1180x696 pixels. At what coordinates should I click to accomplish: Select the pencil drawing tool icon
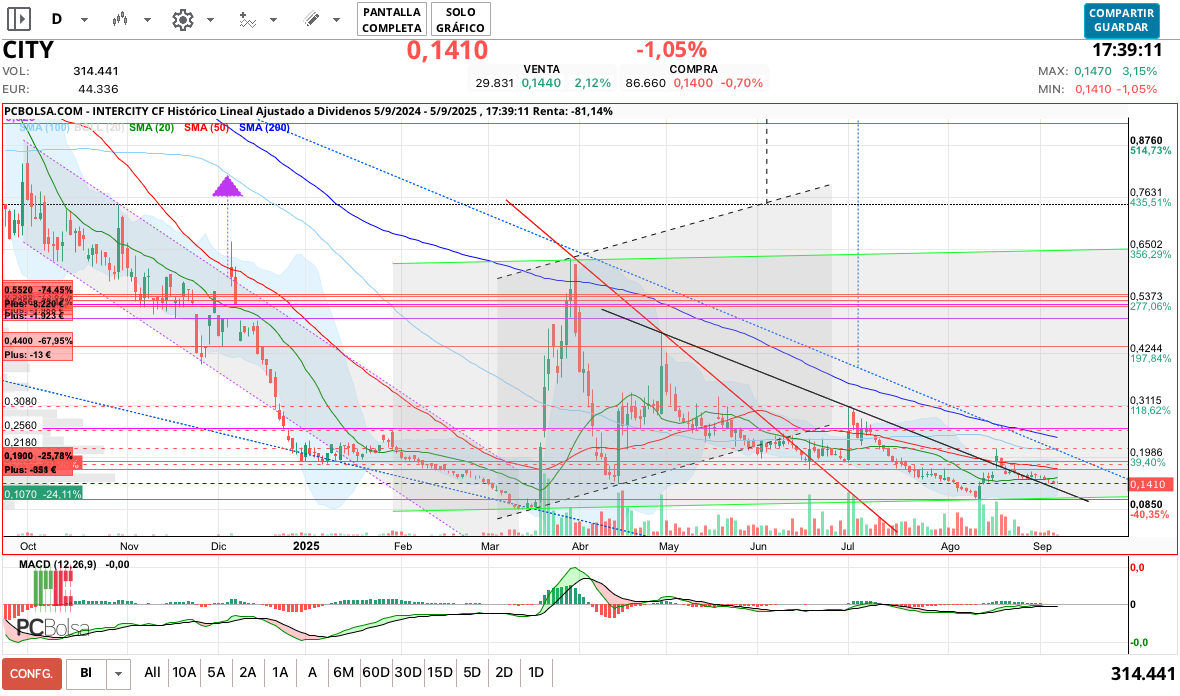[x=312, y=20]
